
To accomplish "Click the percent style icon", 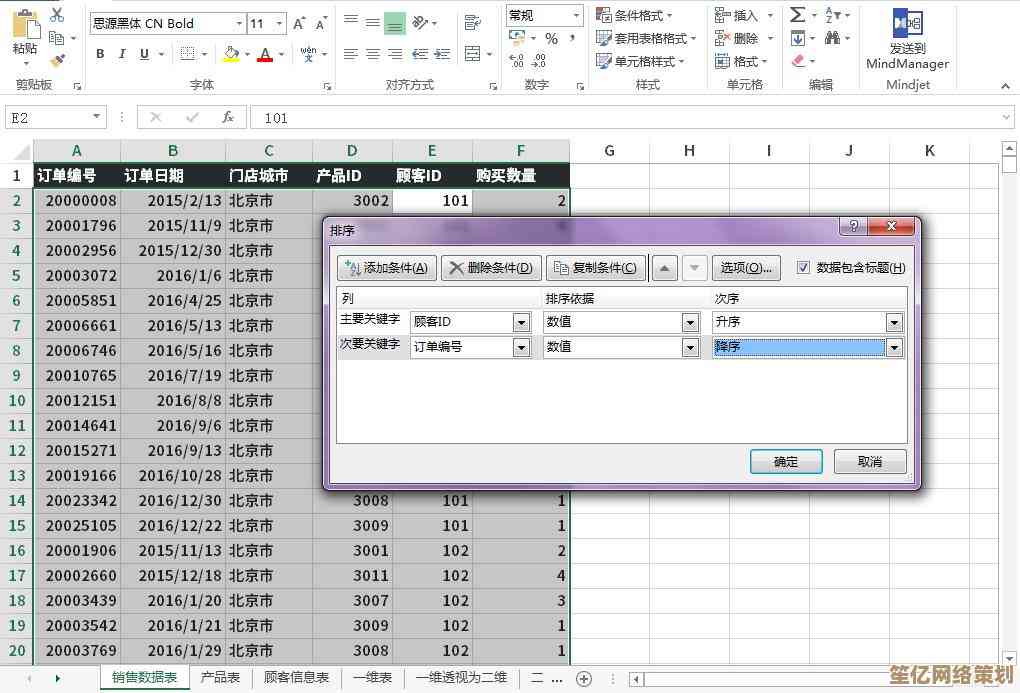I will pyautogui.click(x=551, y=38).
